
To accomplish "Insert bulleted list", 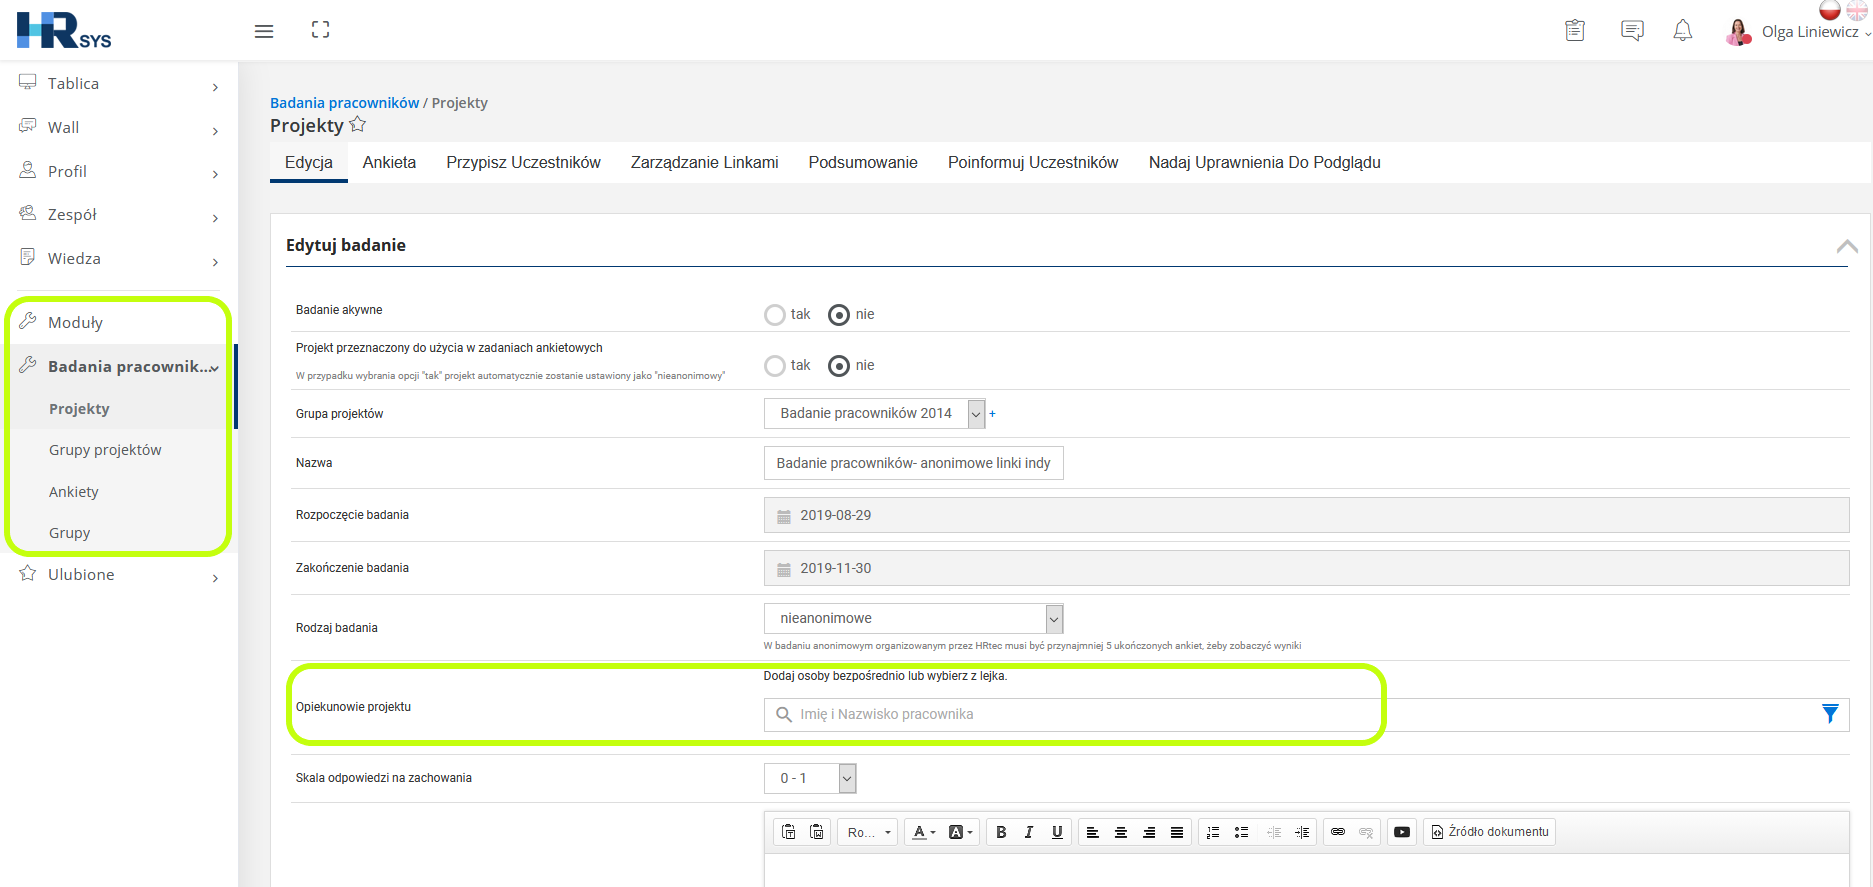I will [1241, 832].
